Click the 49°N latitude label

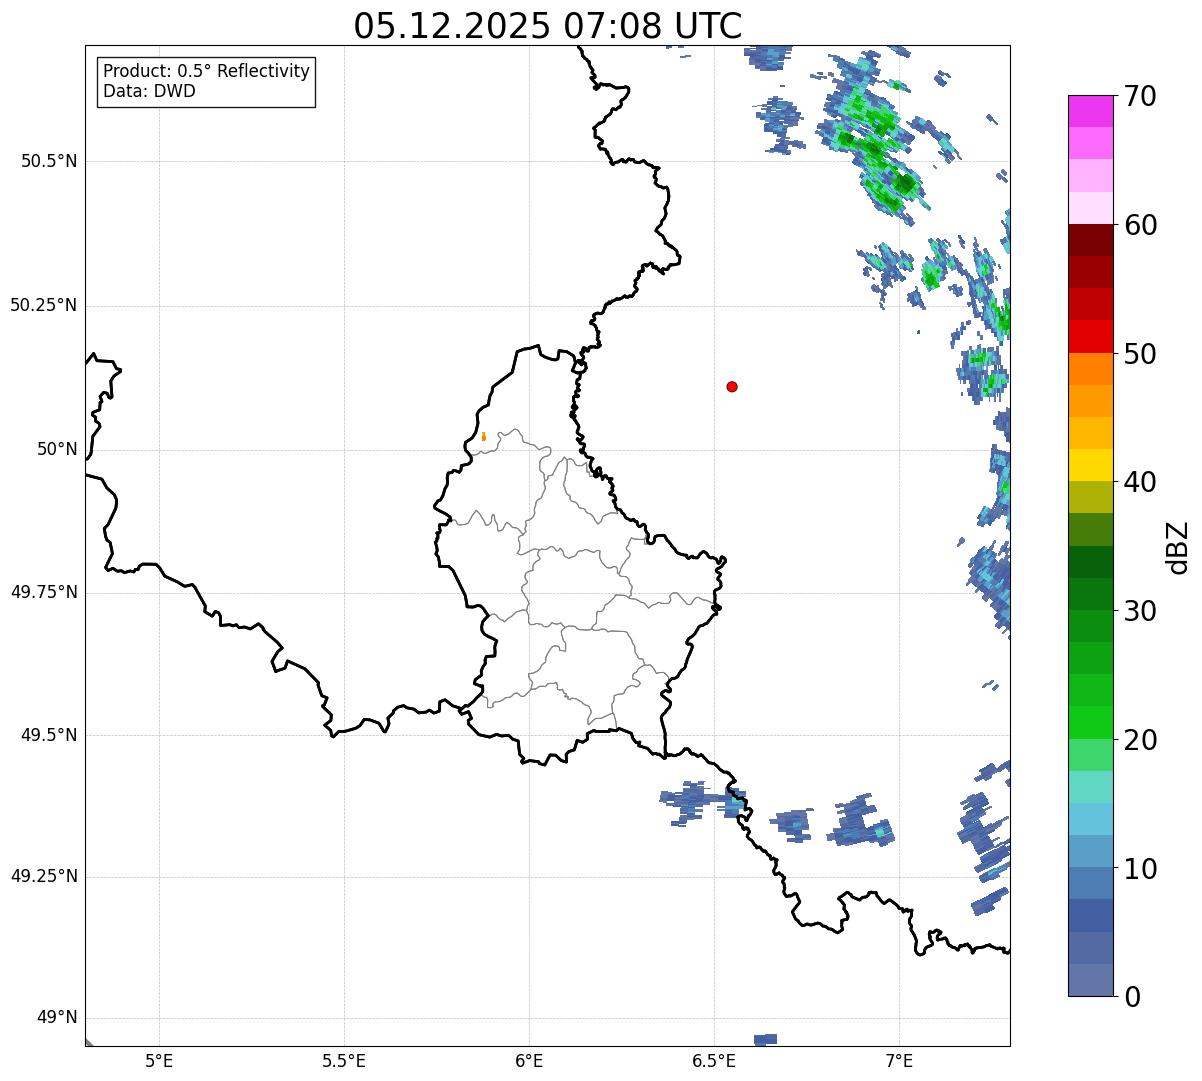click(57, 1018)
